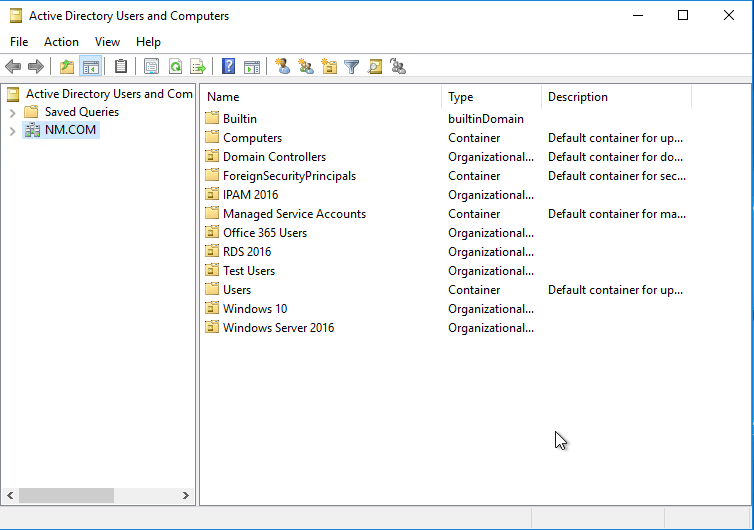Sort by the Description column header
Viewport: 754px width, 530px height.
616,97
